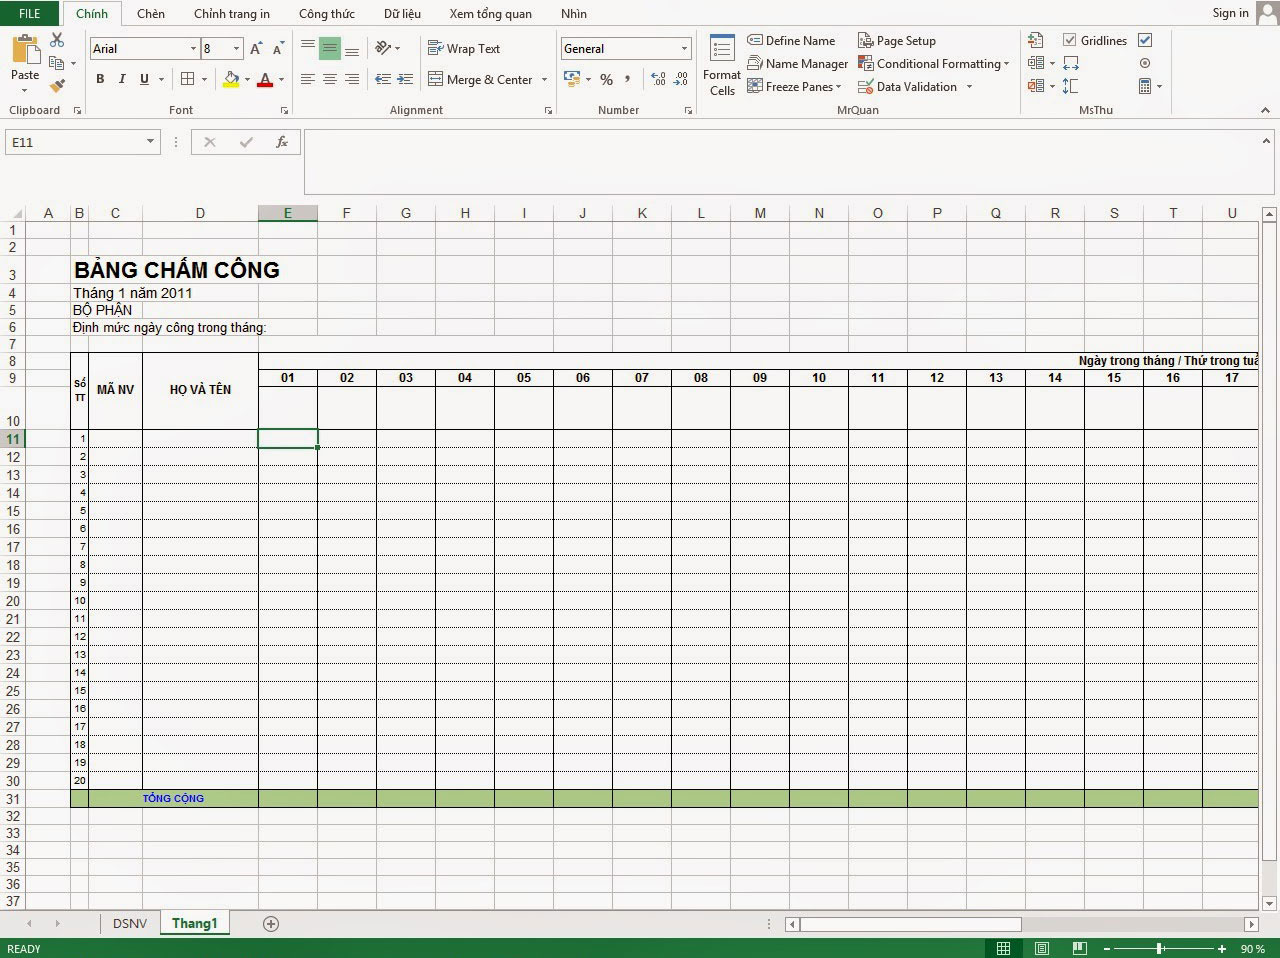Screen dimensions: 1280x958
Task: Apply Percent Style number format
Action: (606, 79)
